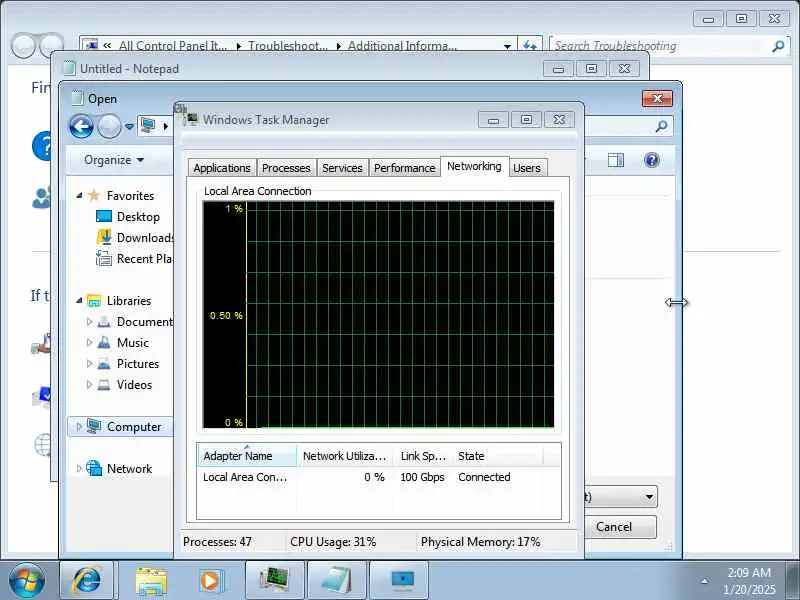Expand the Network node
800x600 pixels.
tap(79, 468)
